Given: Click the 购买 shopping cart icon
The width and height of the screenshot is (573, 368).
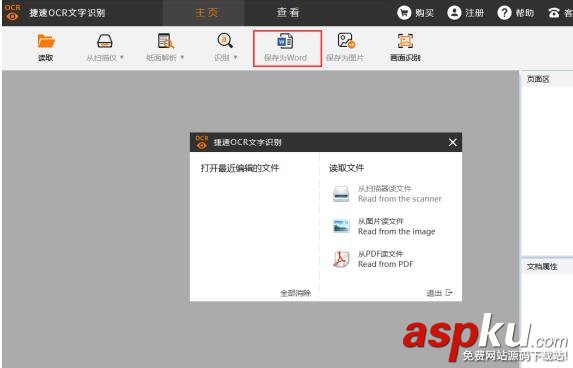Looking at the screenshot, I should (x=404, y=13).
